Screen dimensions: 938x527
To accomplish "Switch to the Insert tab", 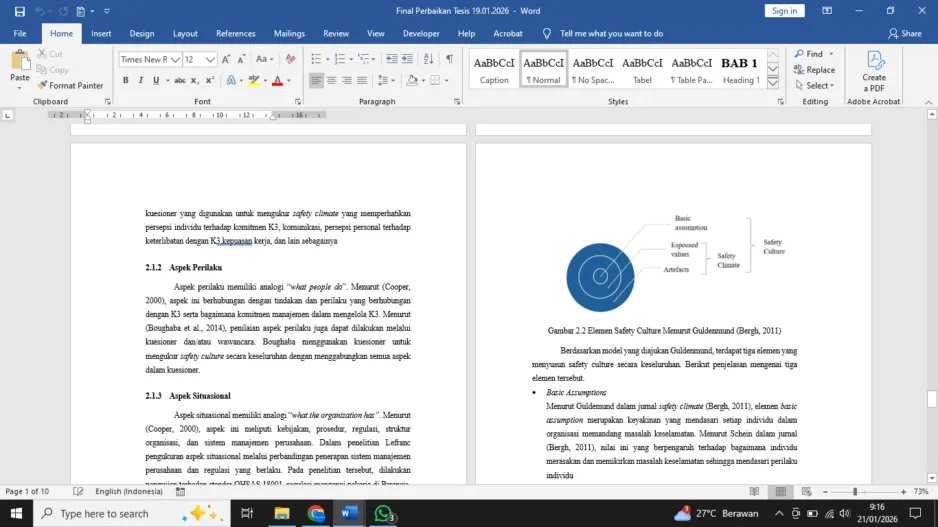I will point(101,33).
